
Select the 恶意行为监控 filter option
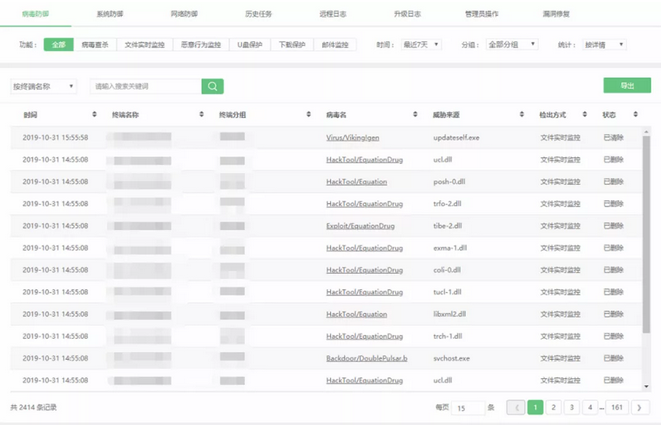(x=199, y=45)
